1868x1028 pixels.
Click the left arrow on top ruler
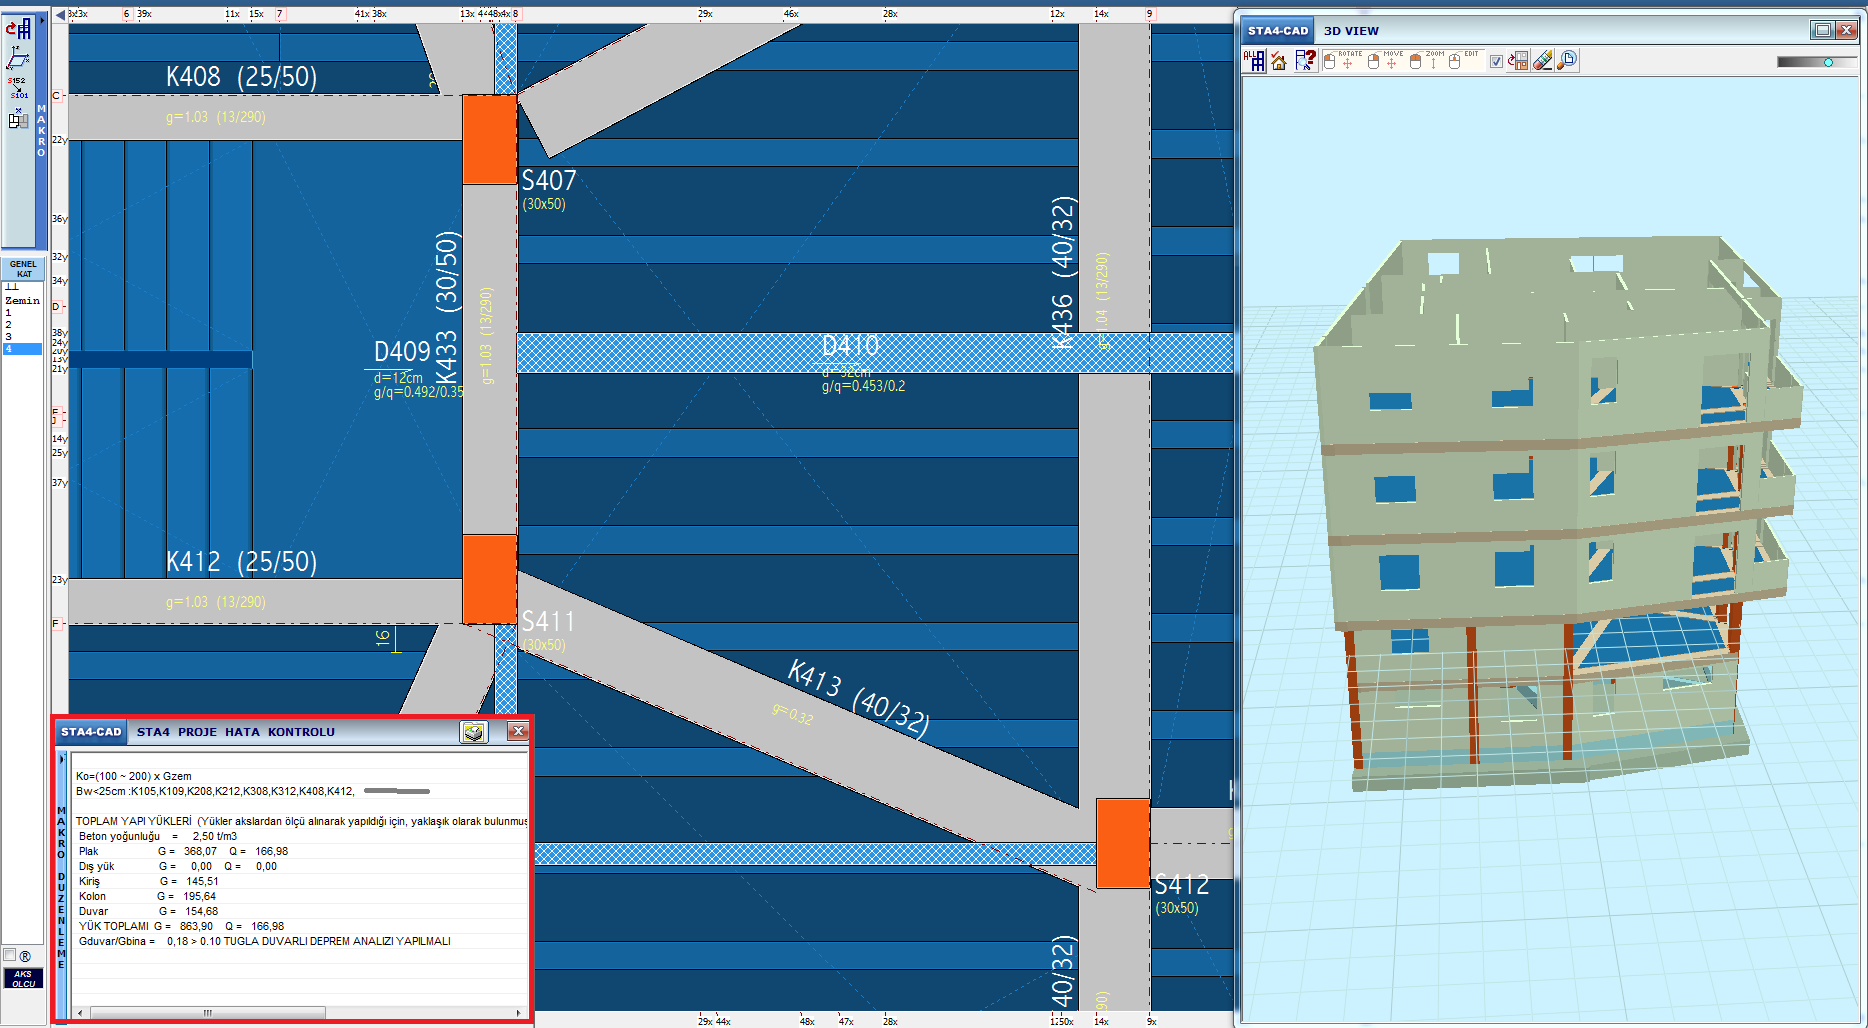[60, 15]
